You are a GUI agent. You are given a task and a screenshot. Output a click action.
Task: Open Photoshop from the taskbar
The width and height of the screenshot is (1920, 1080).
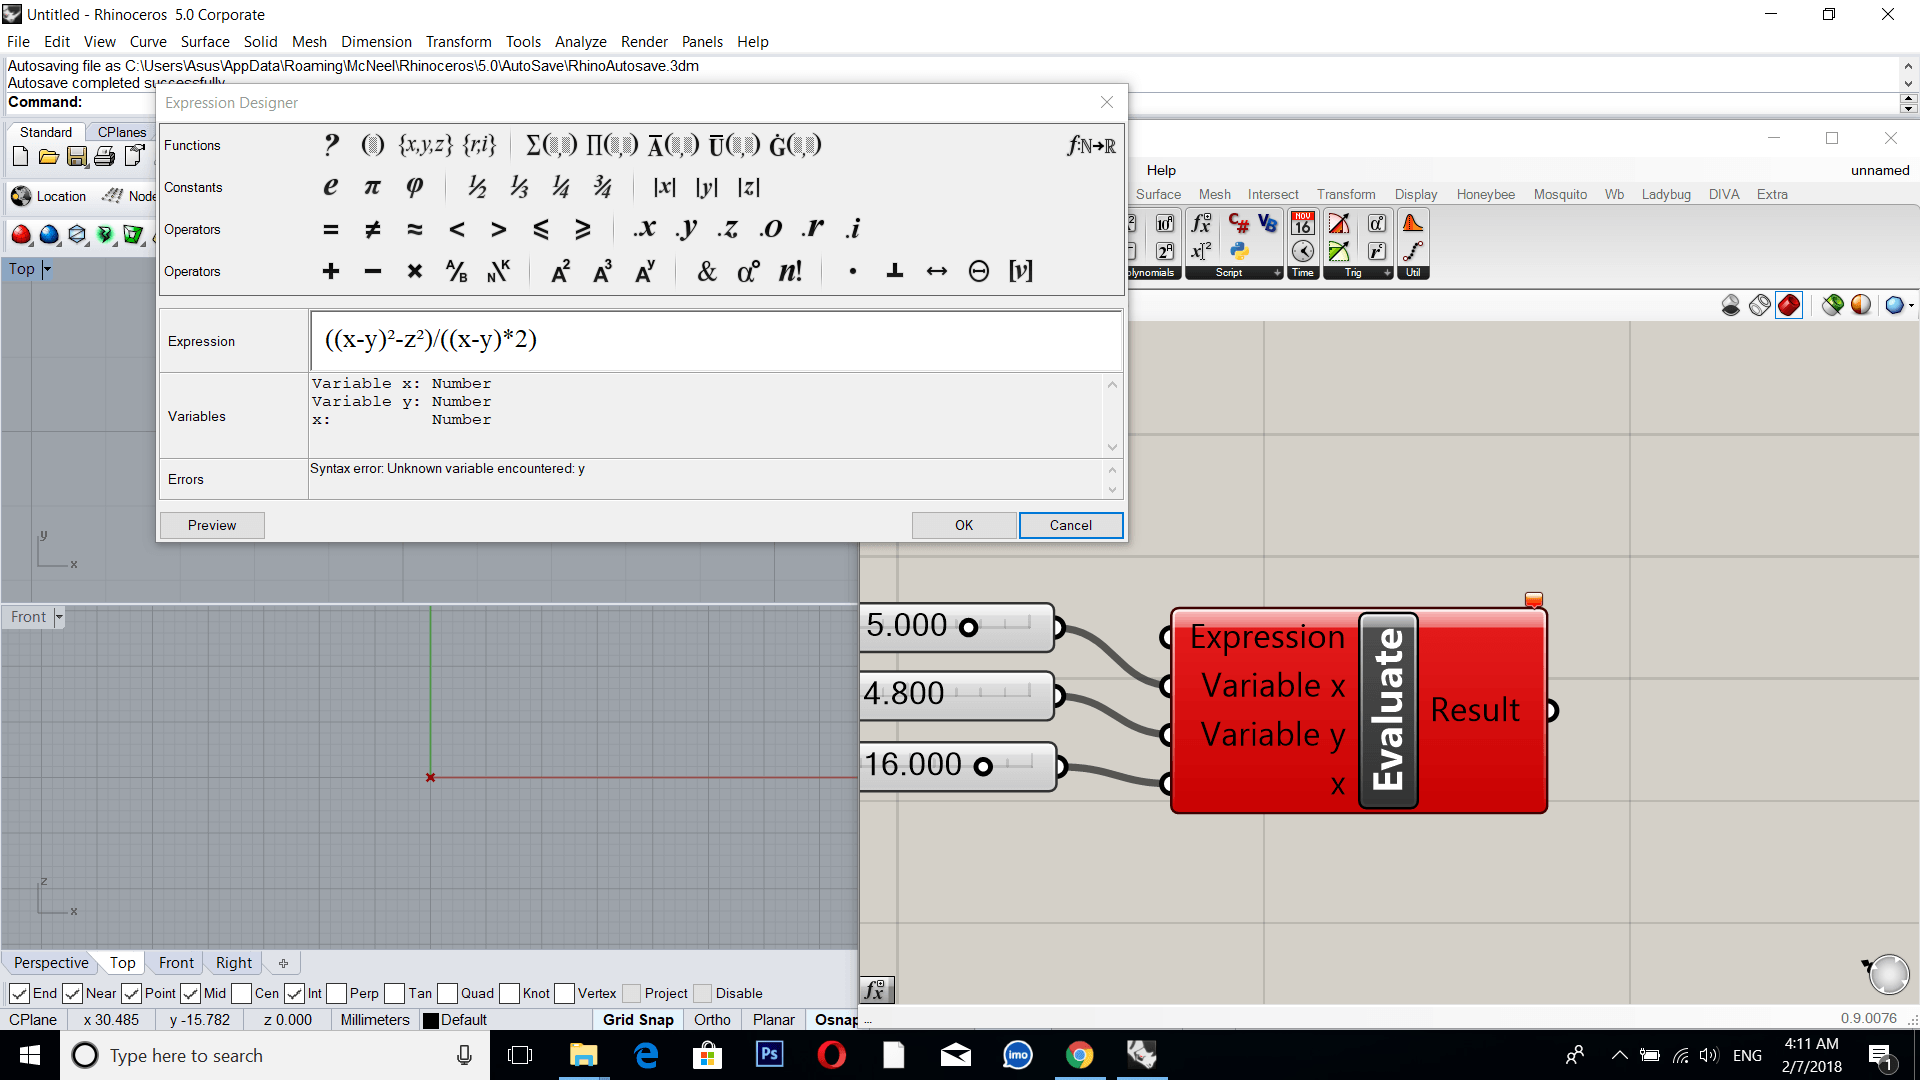770,1055
